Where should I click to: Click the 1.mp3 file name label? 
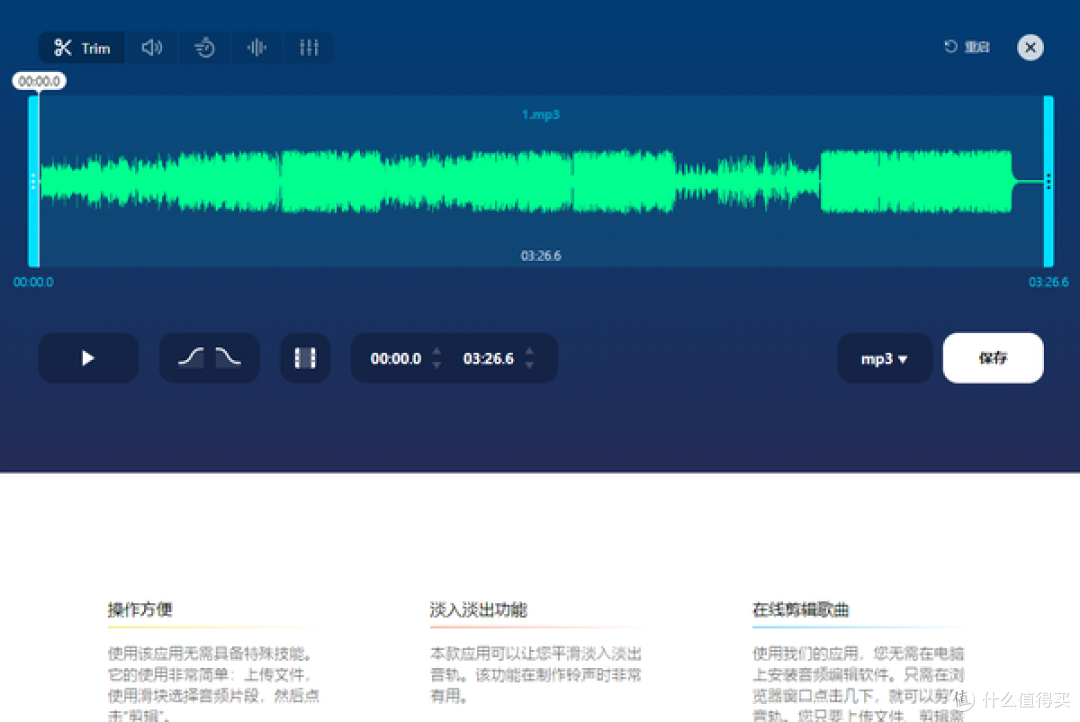point(541,115)
